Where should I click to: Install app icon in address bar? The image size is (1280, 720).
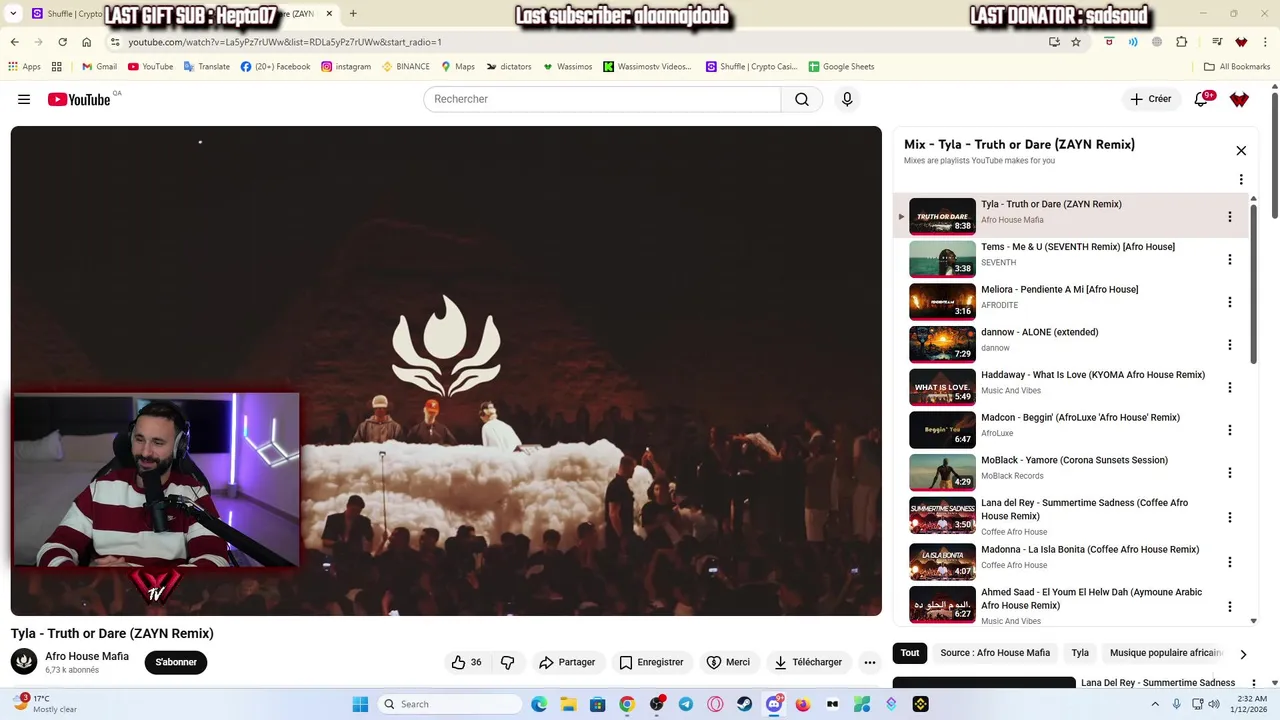1054,42
